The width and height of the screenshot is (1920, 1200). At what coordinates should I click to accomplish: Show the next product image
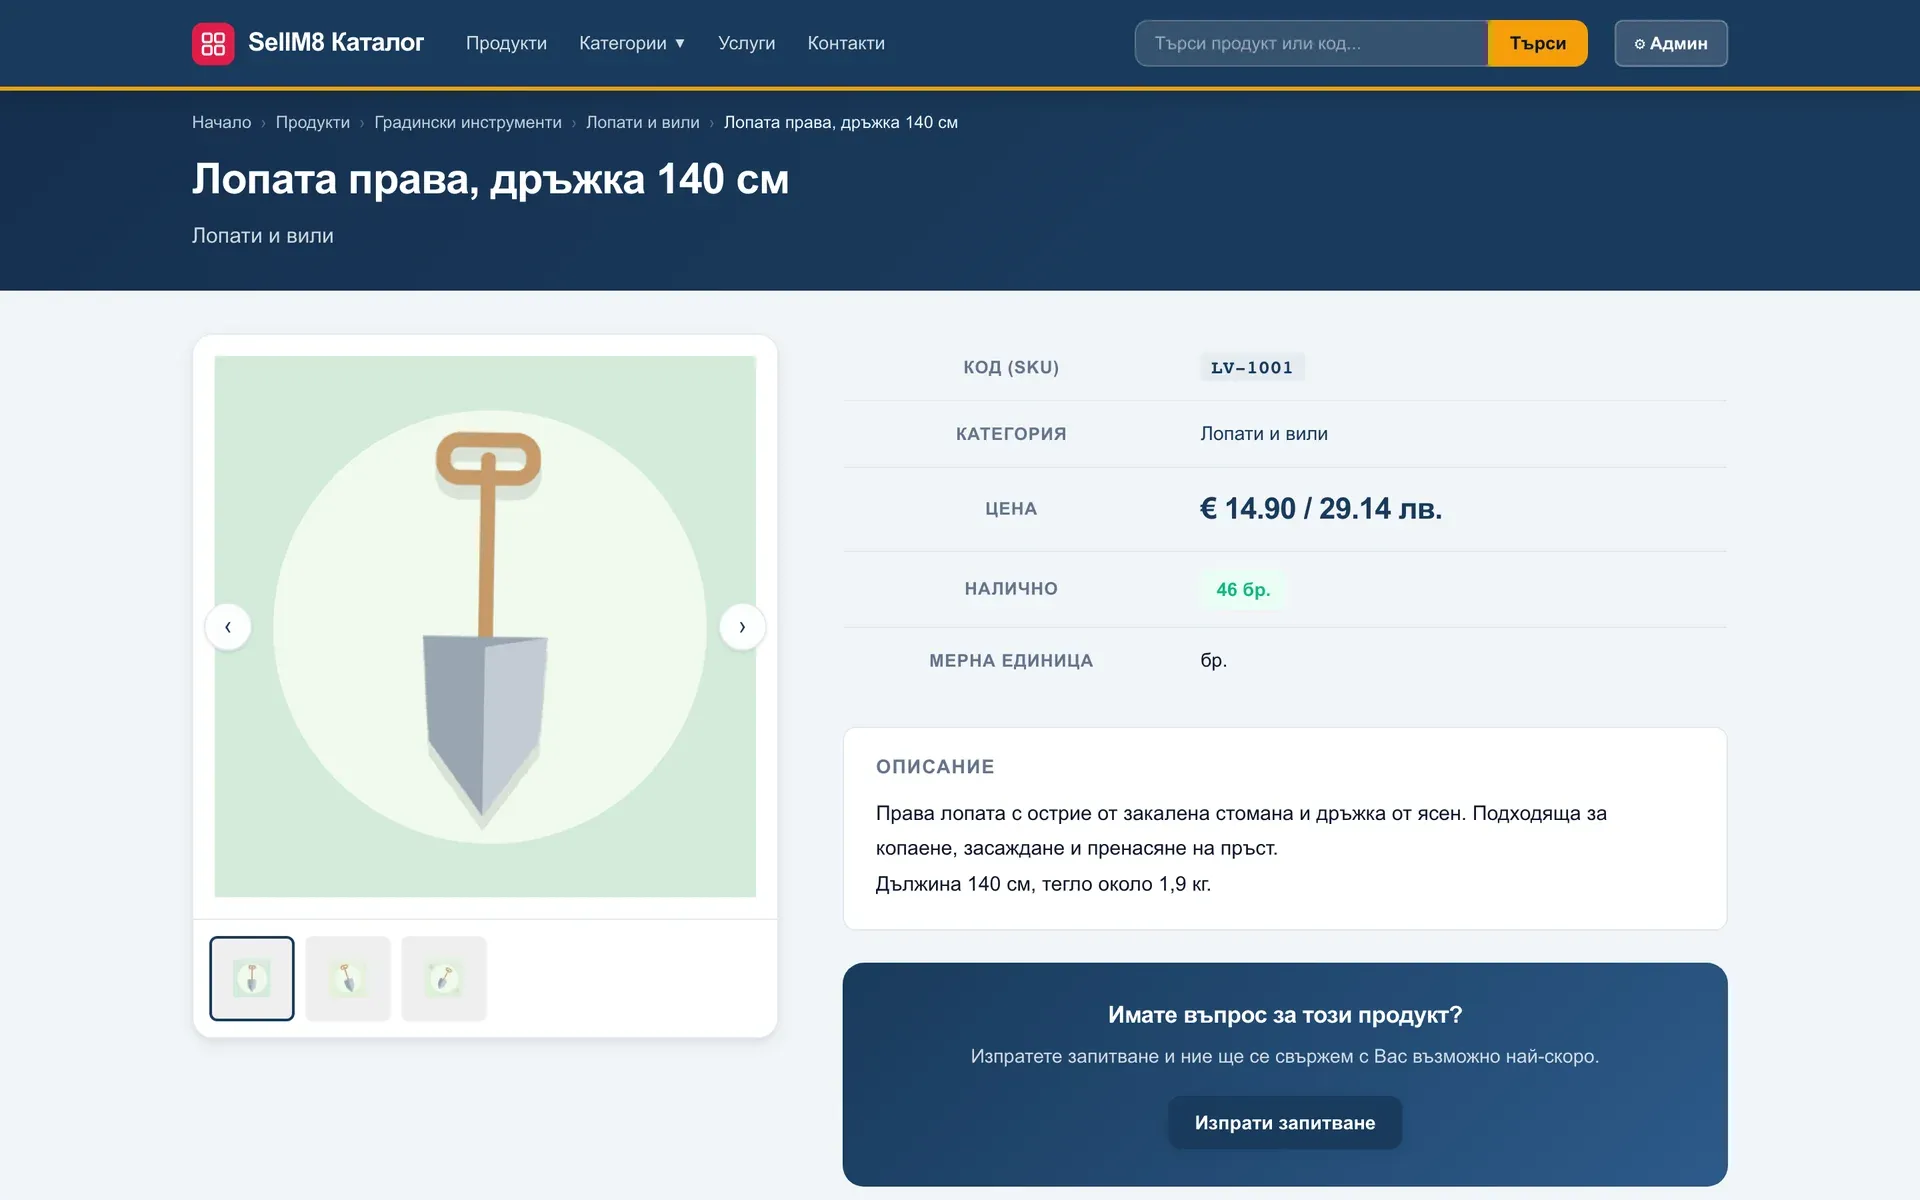pyautogui.click(x=742, y=627)
